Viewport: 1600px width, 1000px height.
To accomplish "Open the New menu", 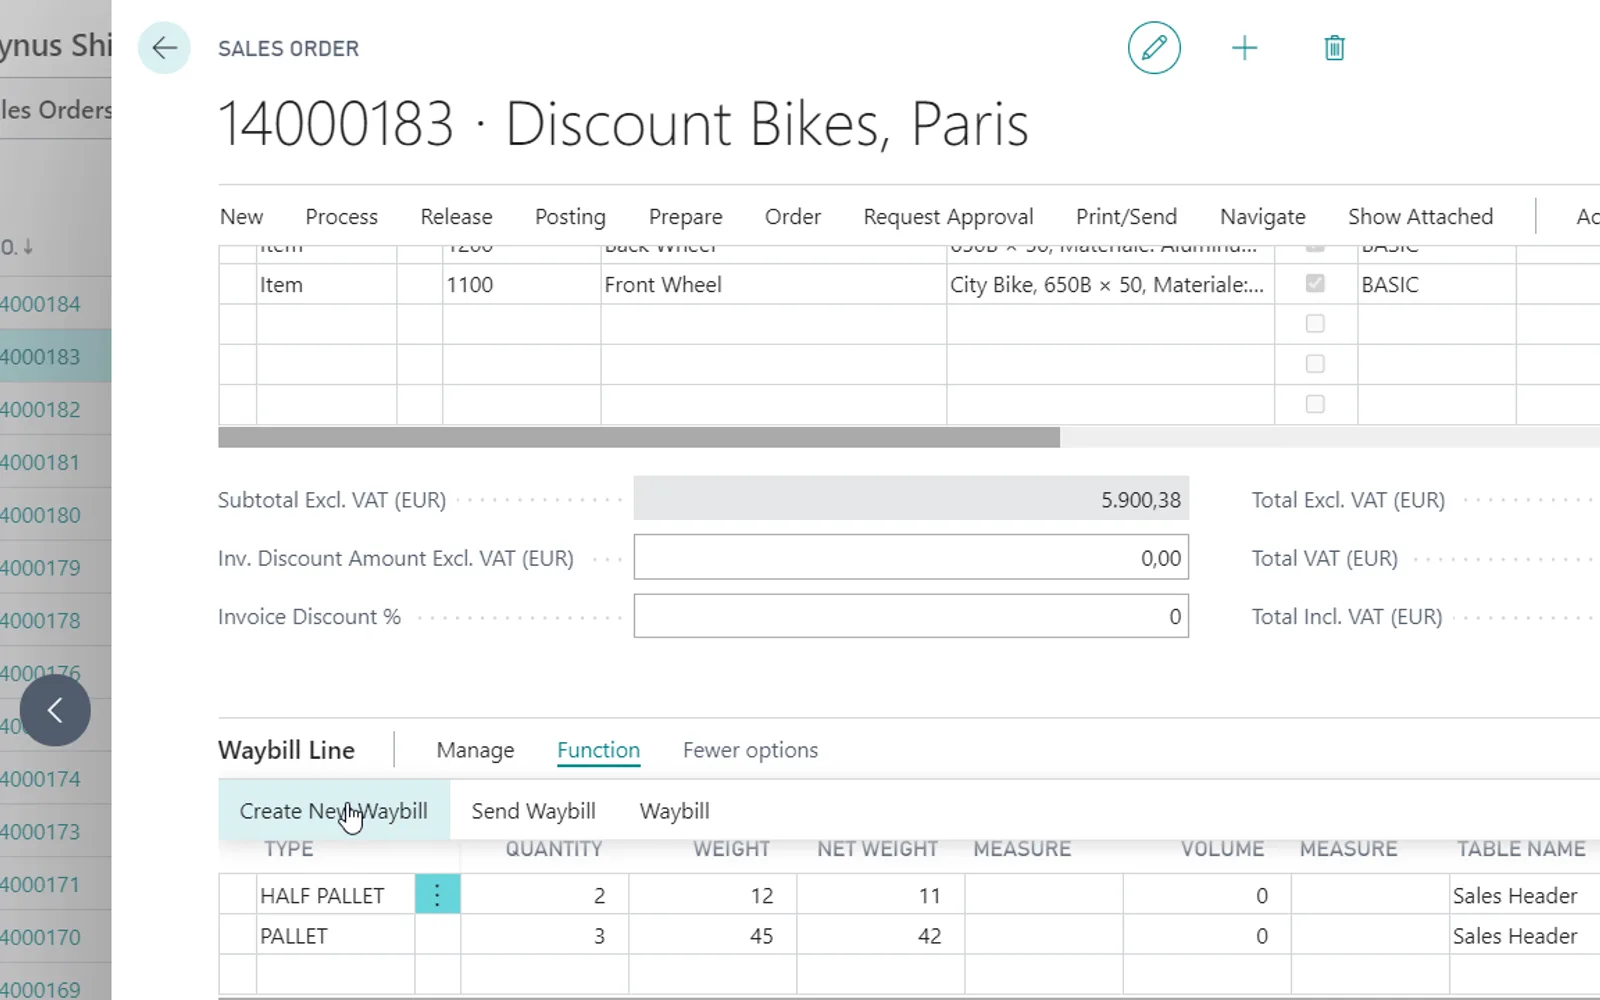I will point(241,217).
